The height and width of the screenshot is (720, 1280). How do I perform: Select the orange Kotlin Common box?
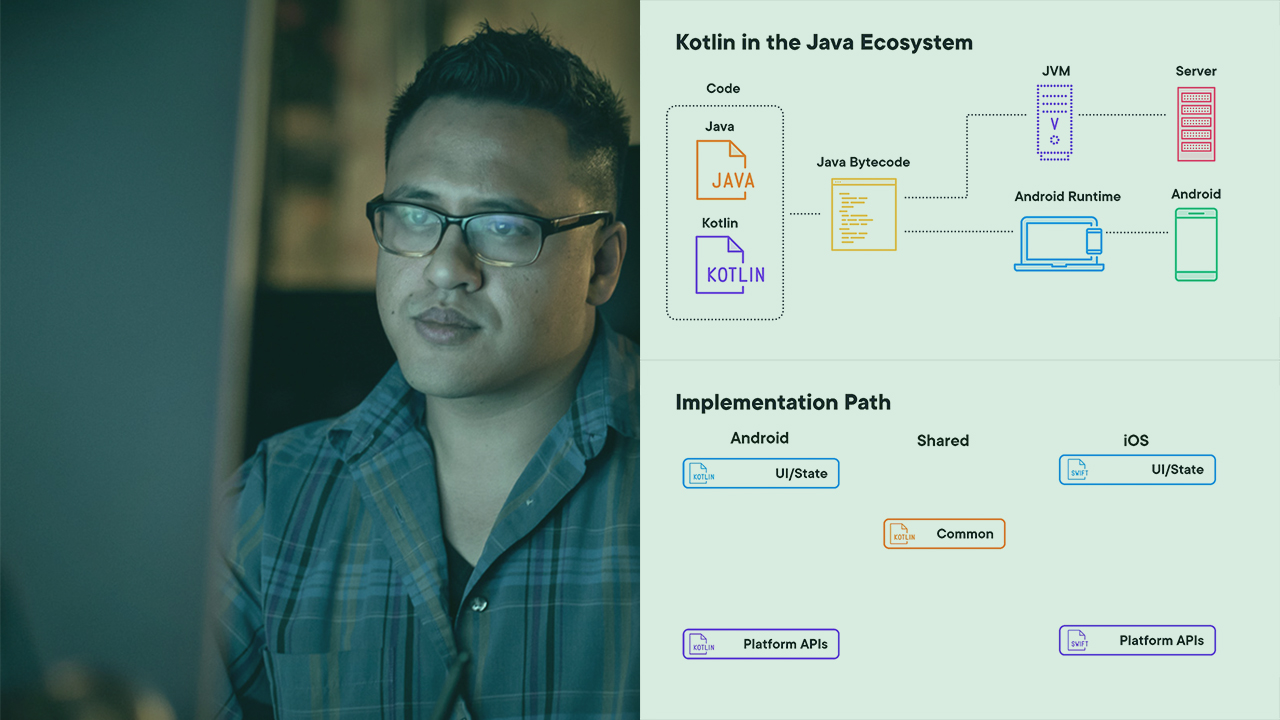coord(944,534)
